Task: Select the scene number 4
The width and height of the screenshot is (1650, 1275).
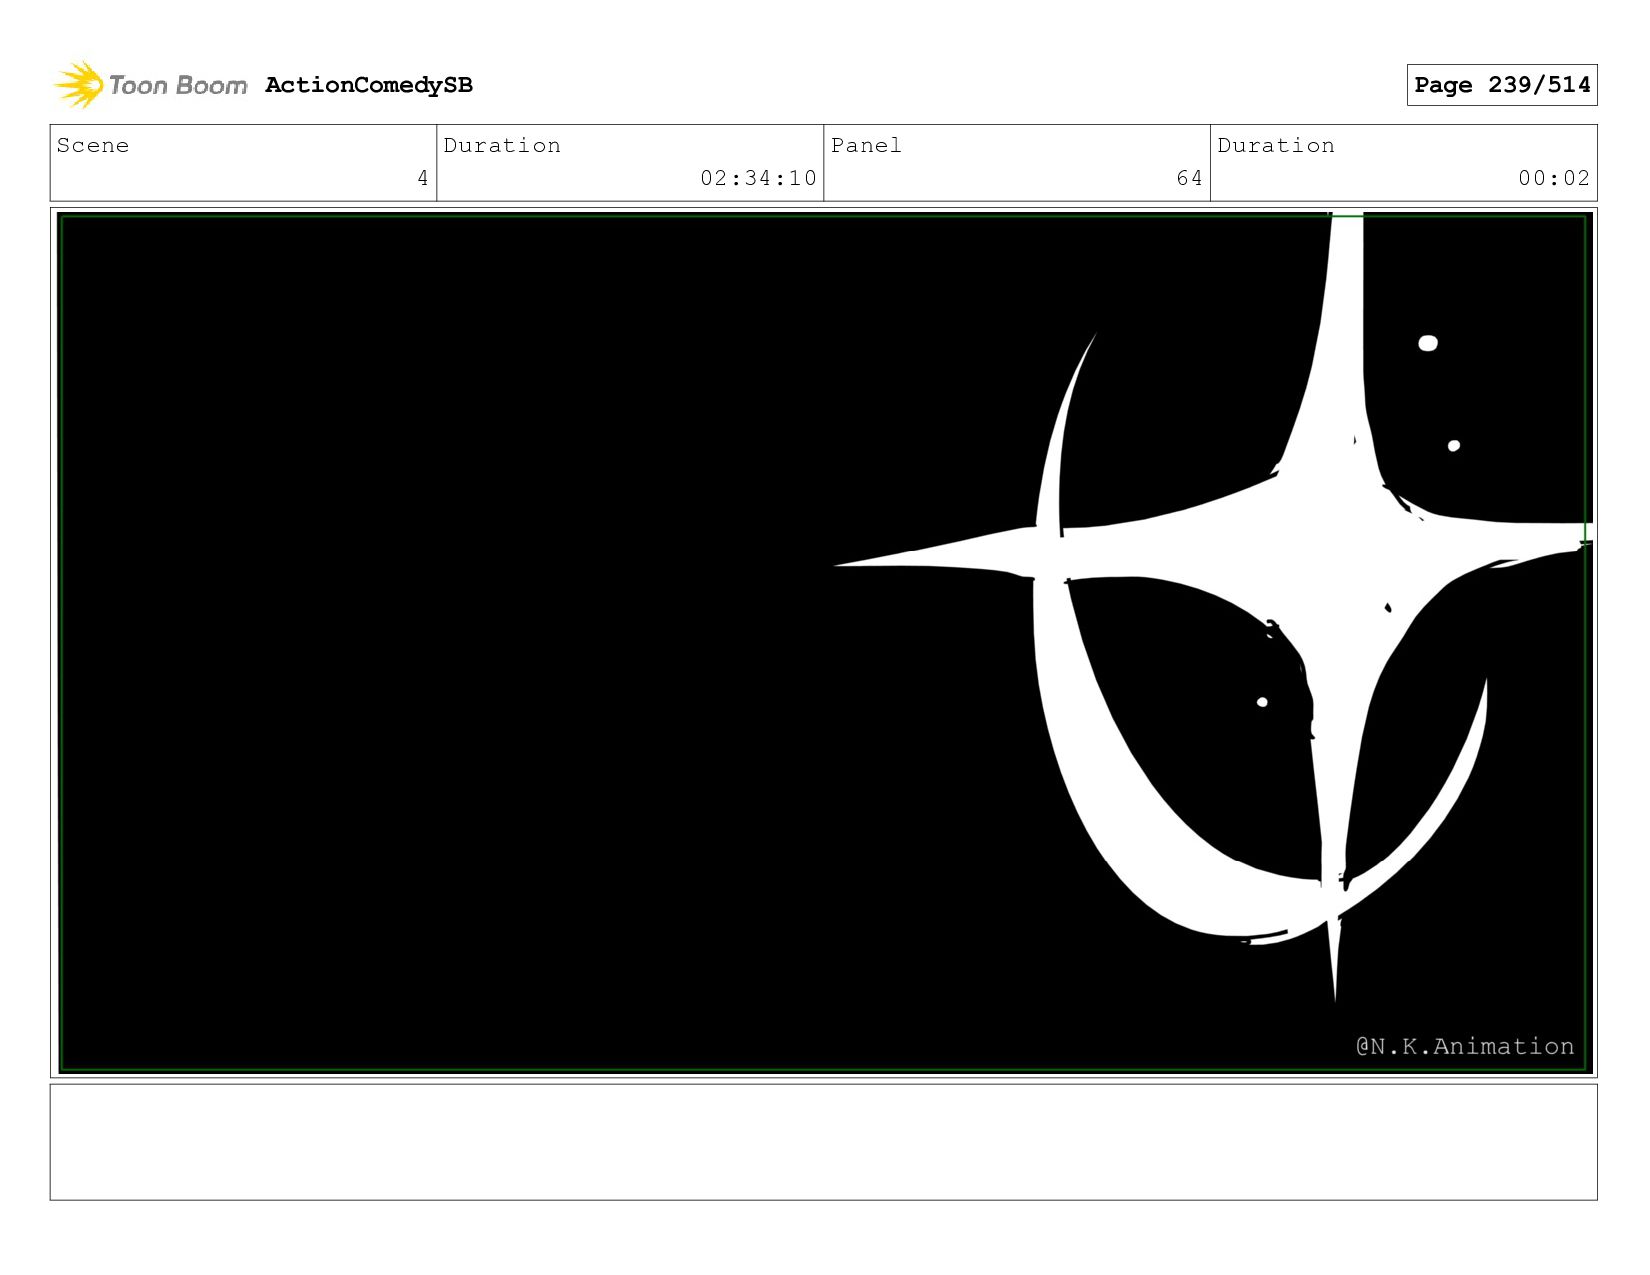Action: point(423,178)
